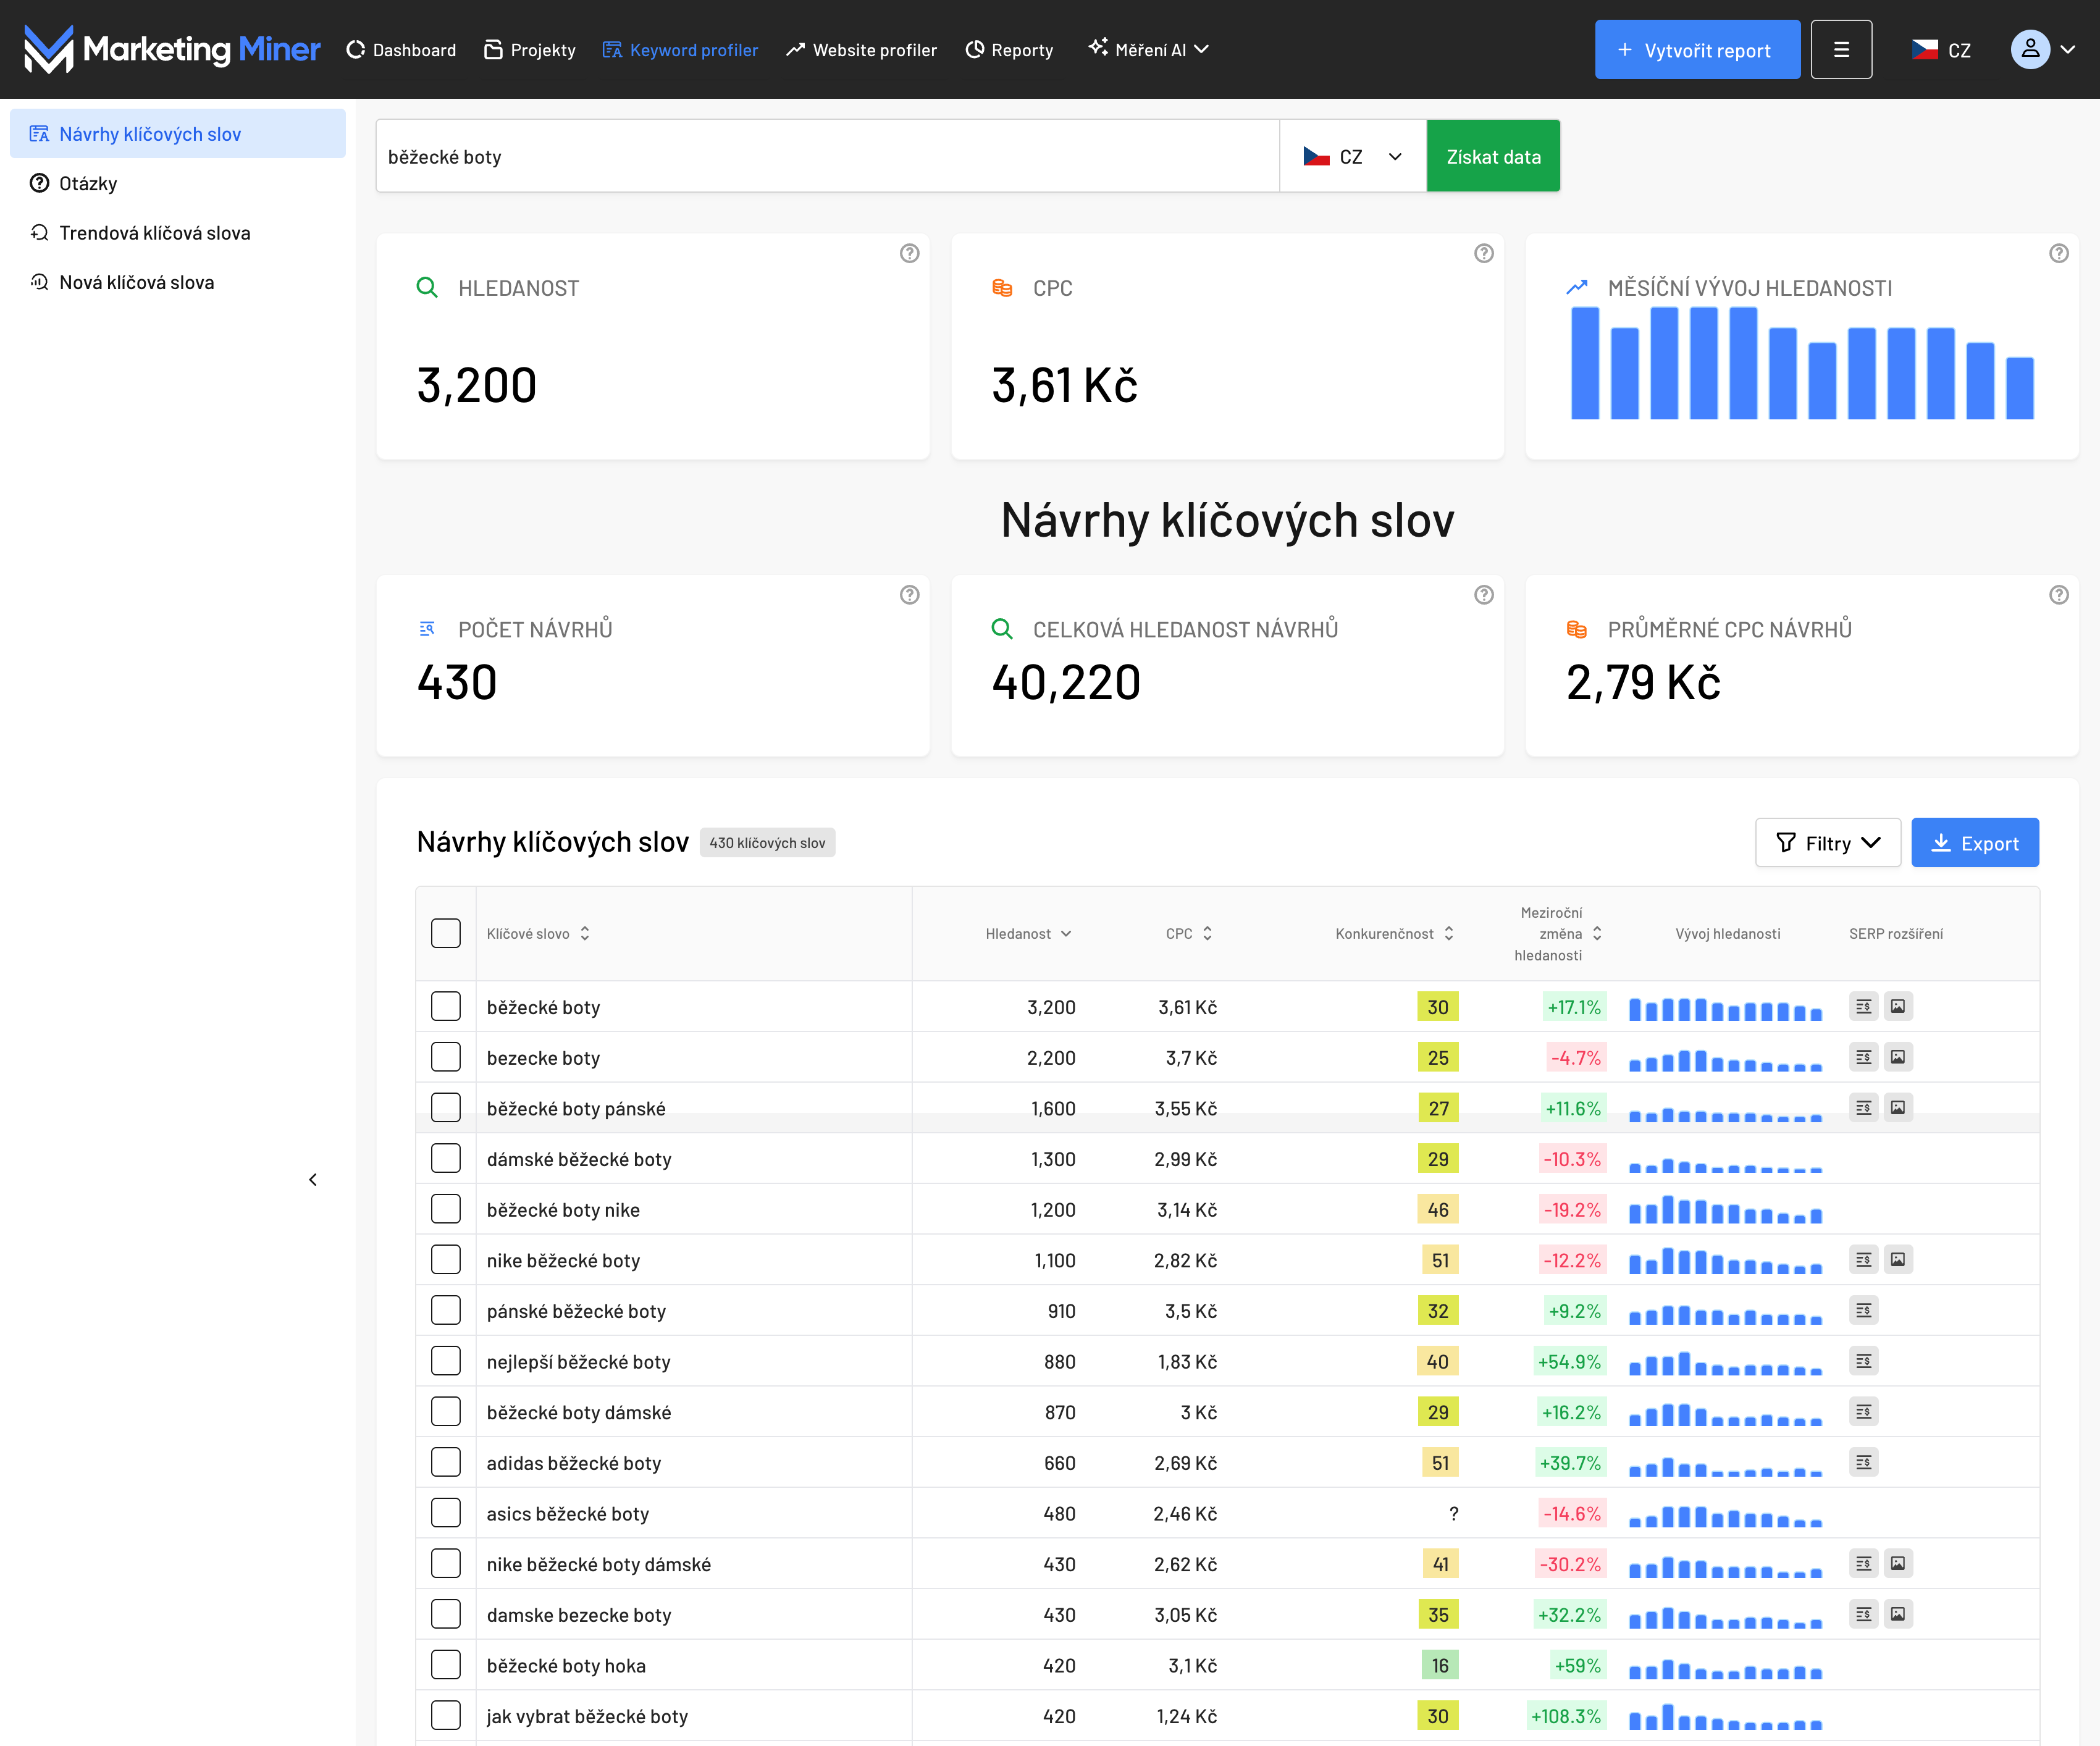2100x1746 pixels.
Task: Check the box for běžecké boty nike
Action: [446, 1209]
